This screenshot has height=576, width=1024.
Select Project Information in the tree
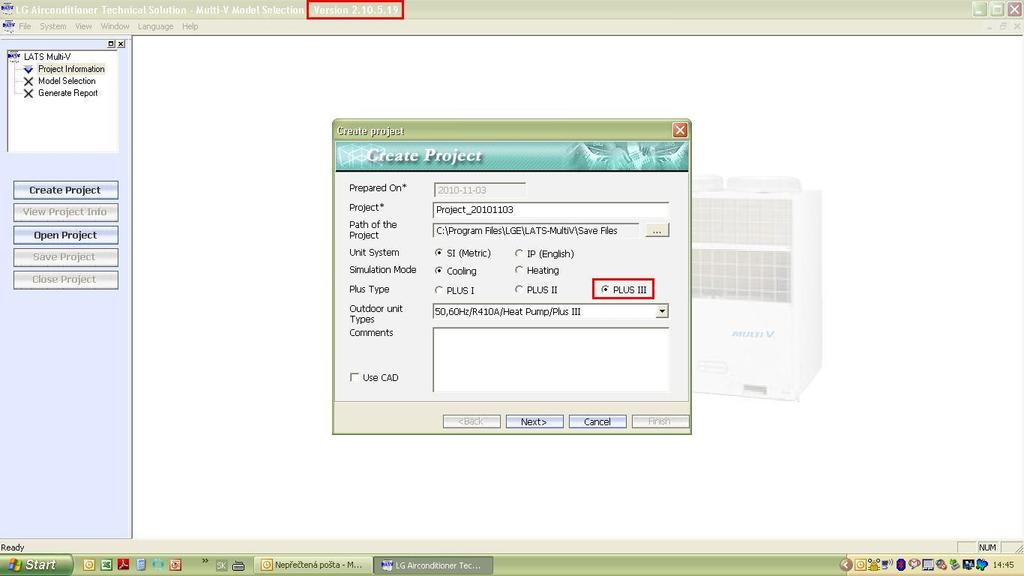(x=71, y=69)
